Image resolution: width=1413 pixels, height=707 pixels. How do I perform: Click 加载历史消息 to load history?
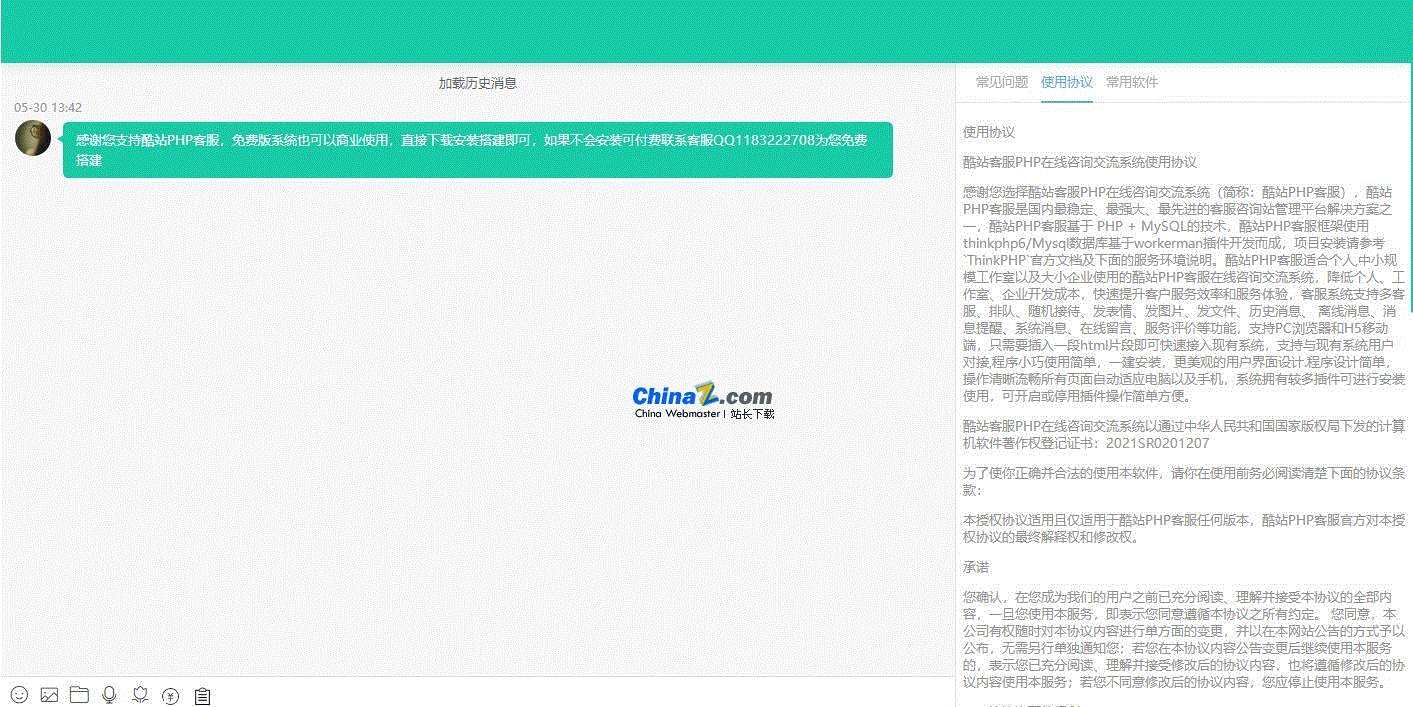pyautogui.click(x=477, y=83)
